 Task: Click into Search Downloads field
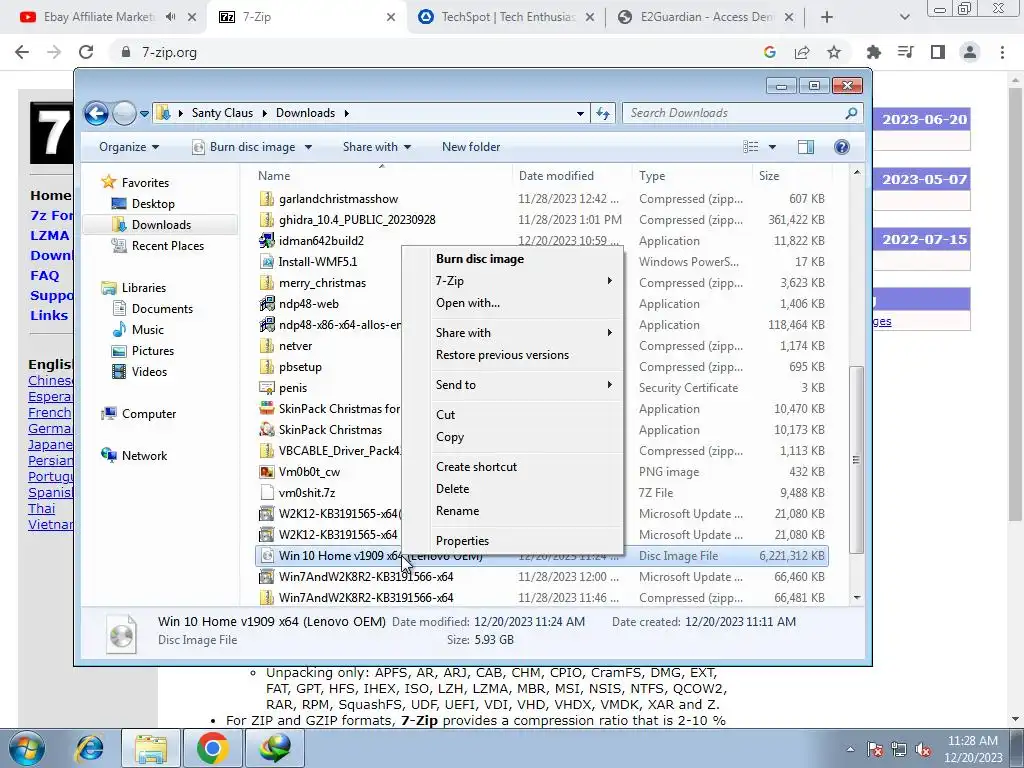pos(733,113)
